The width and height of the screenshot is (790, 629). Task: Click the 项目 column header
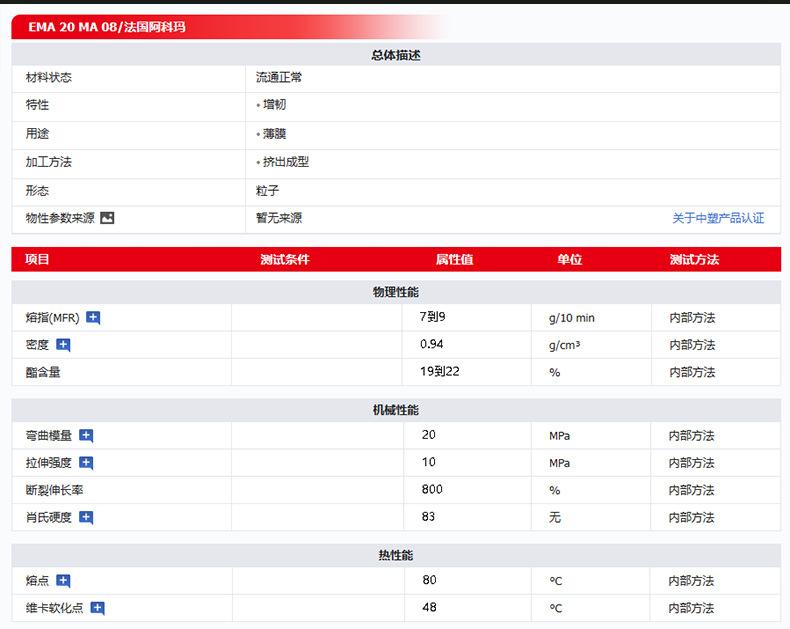pos(37,259)
